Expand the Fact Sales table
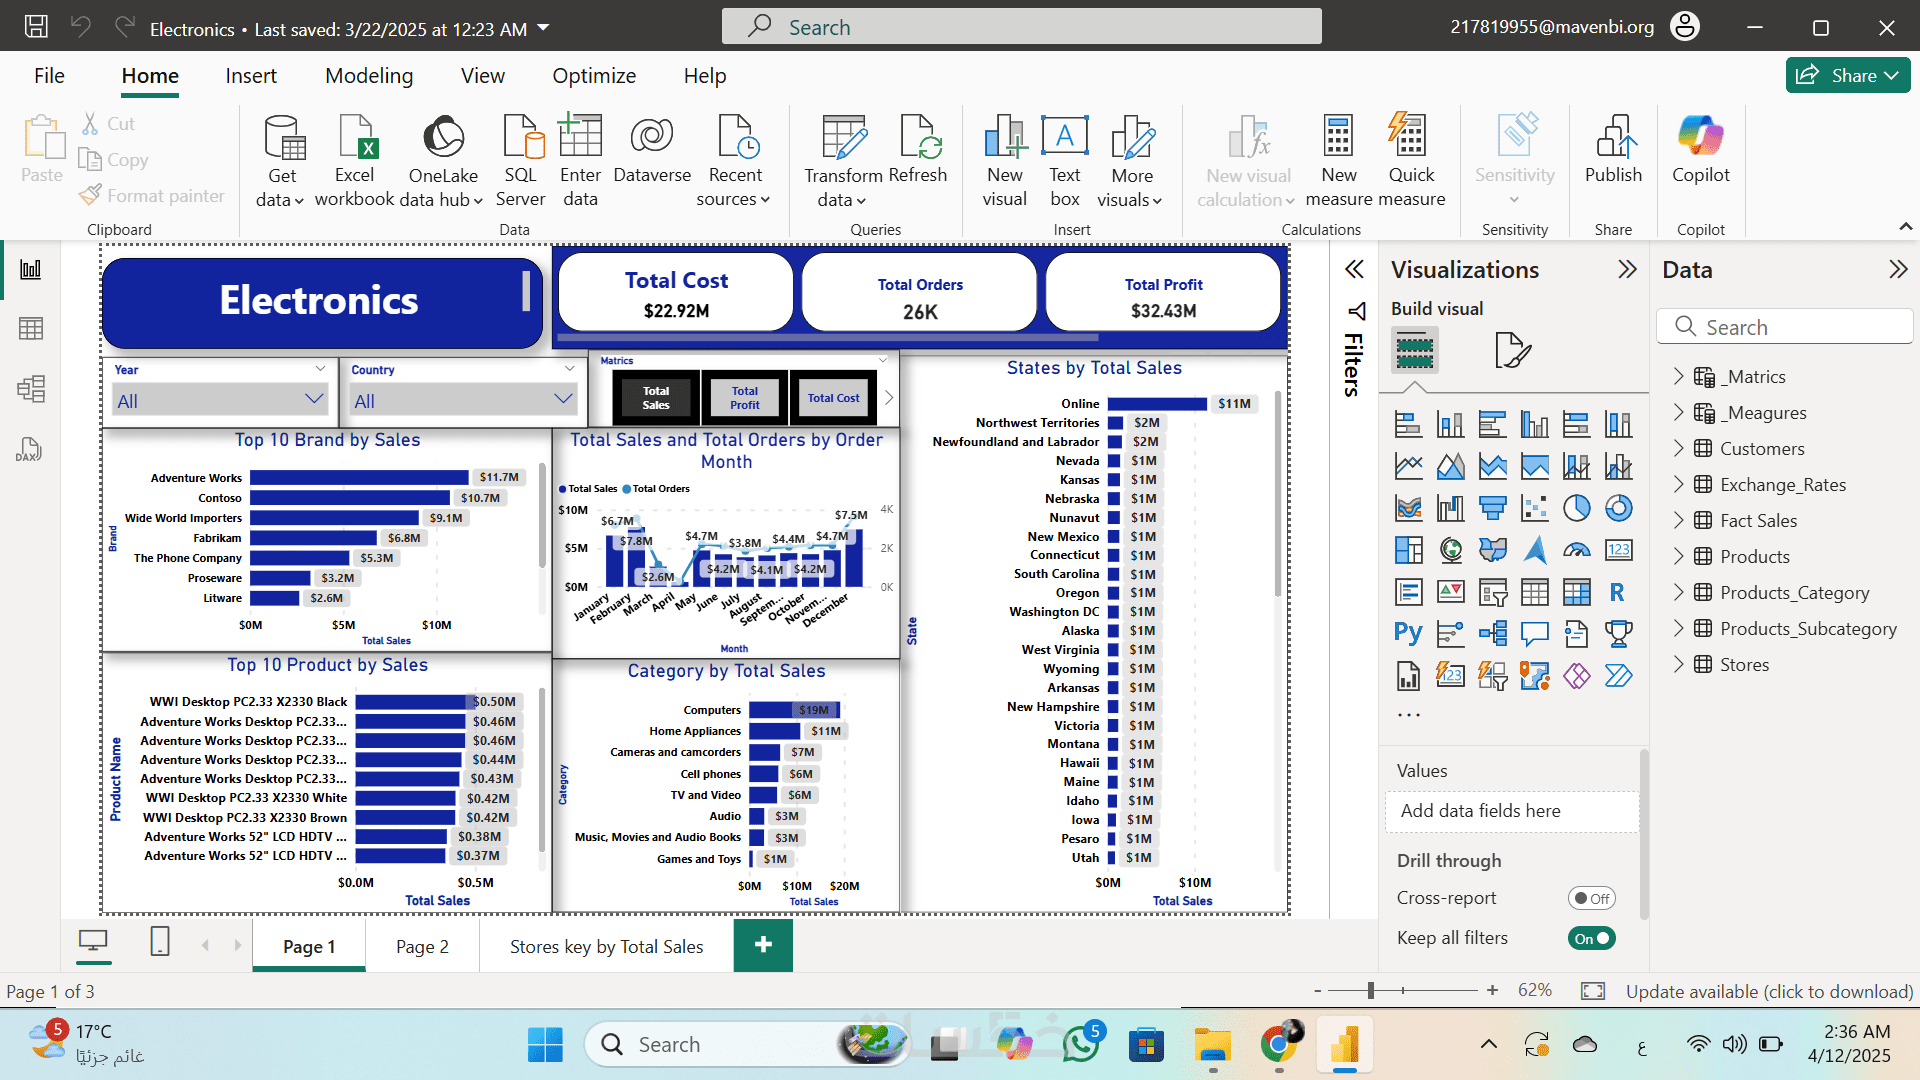Screen dimensions: 1920x1080 [1679, 520]
